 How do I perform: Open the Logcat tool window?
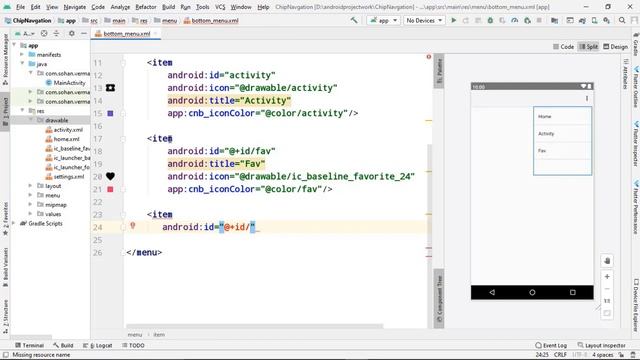pyautogui.click(x=98, y=345)
